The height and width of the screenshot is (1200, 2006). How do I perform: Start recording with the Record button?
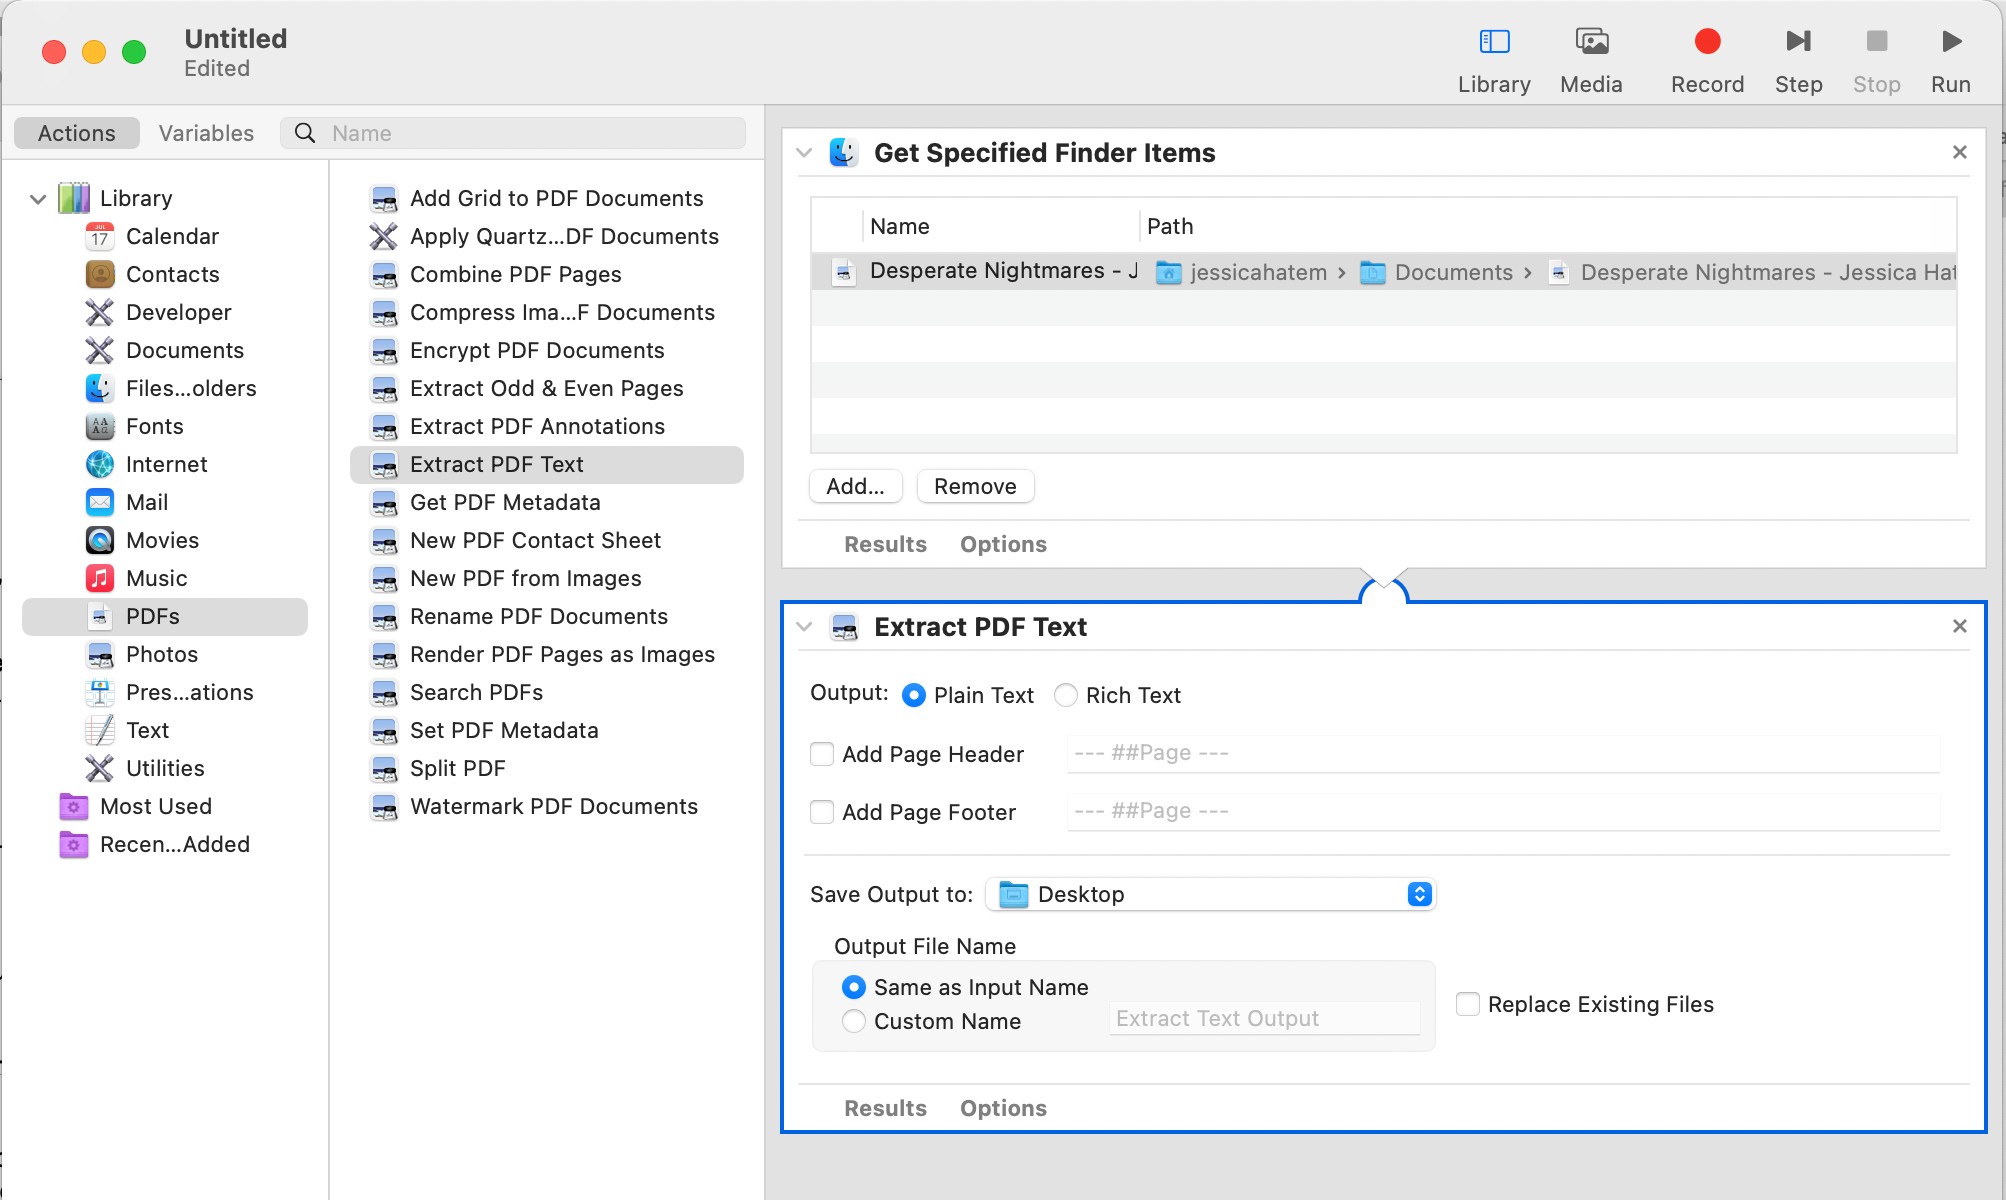(1707, 42)
